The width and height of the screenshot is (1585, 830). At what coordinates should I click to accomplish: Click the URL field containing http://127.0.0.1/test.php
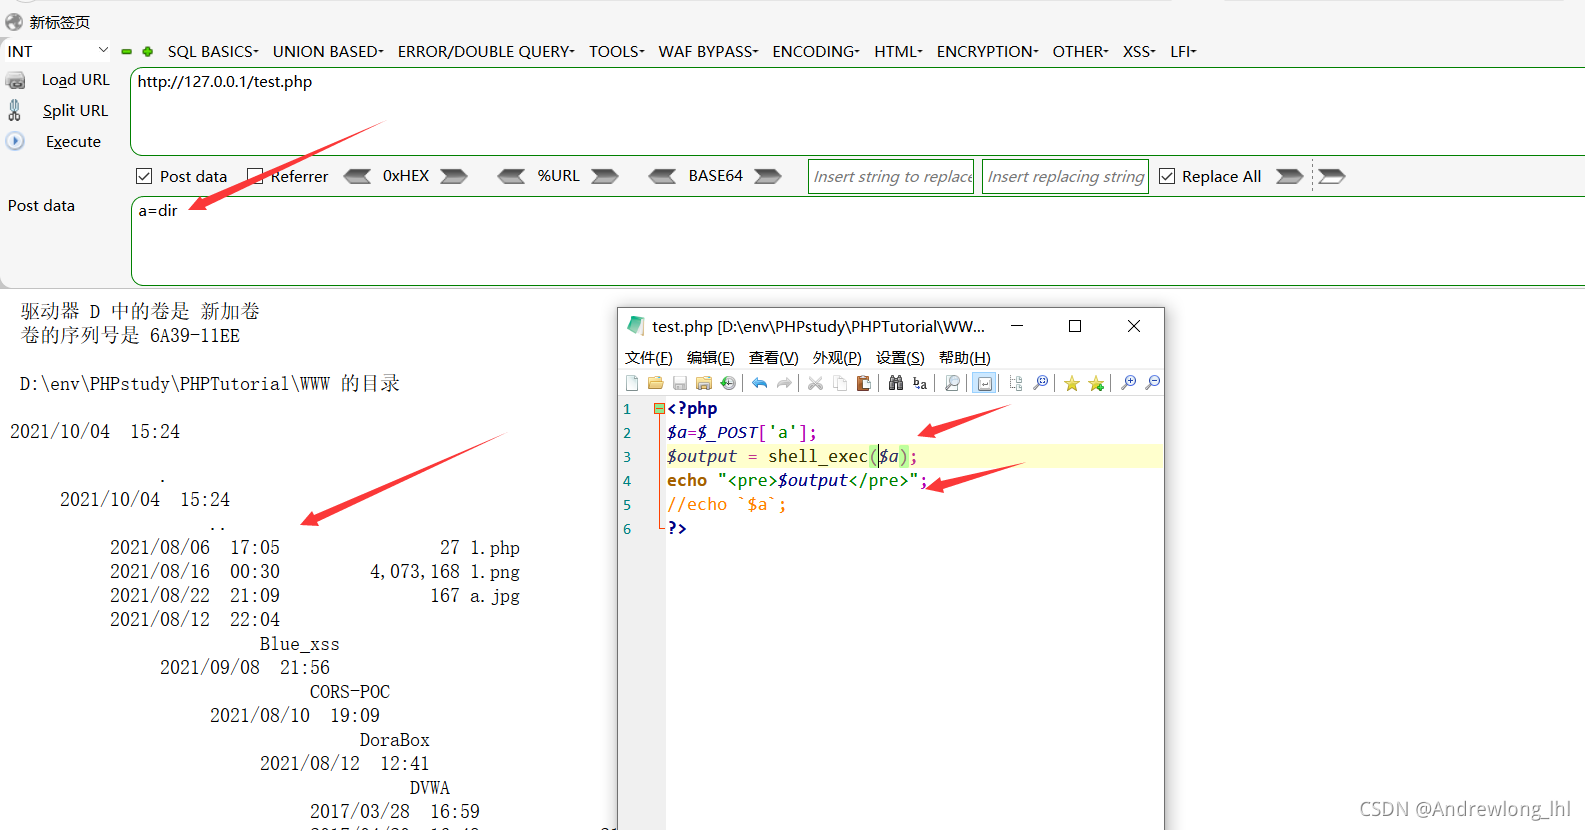(857, 111)
